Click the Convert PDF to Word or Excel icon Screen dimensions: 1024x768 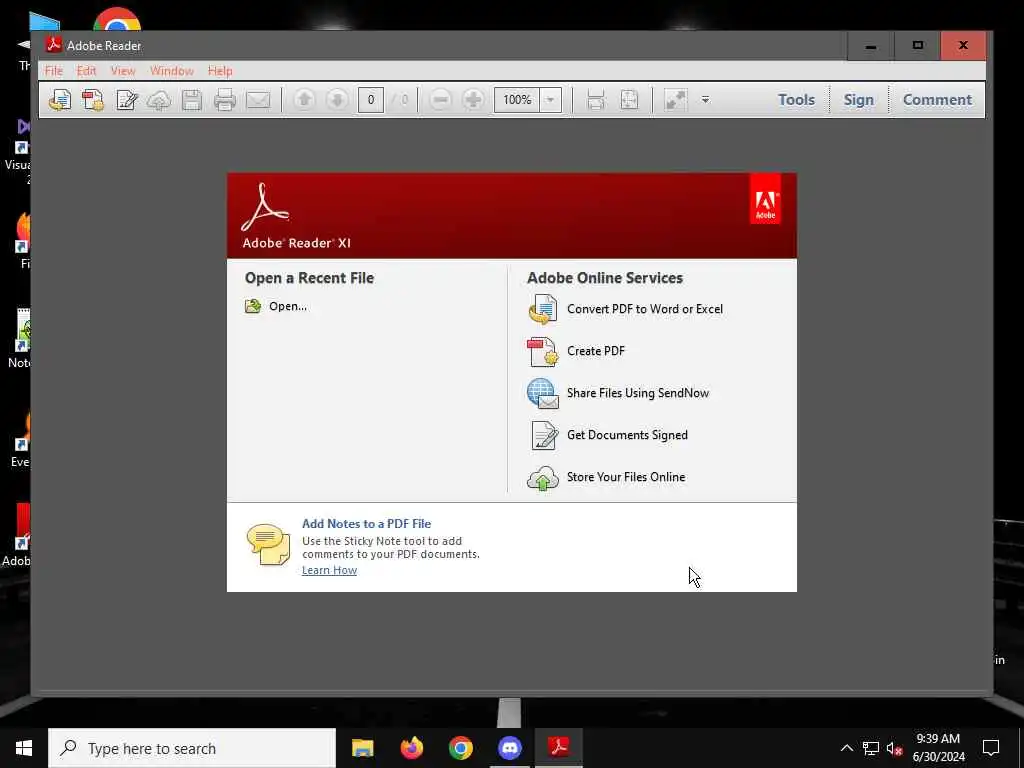[543, 309]
